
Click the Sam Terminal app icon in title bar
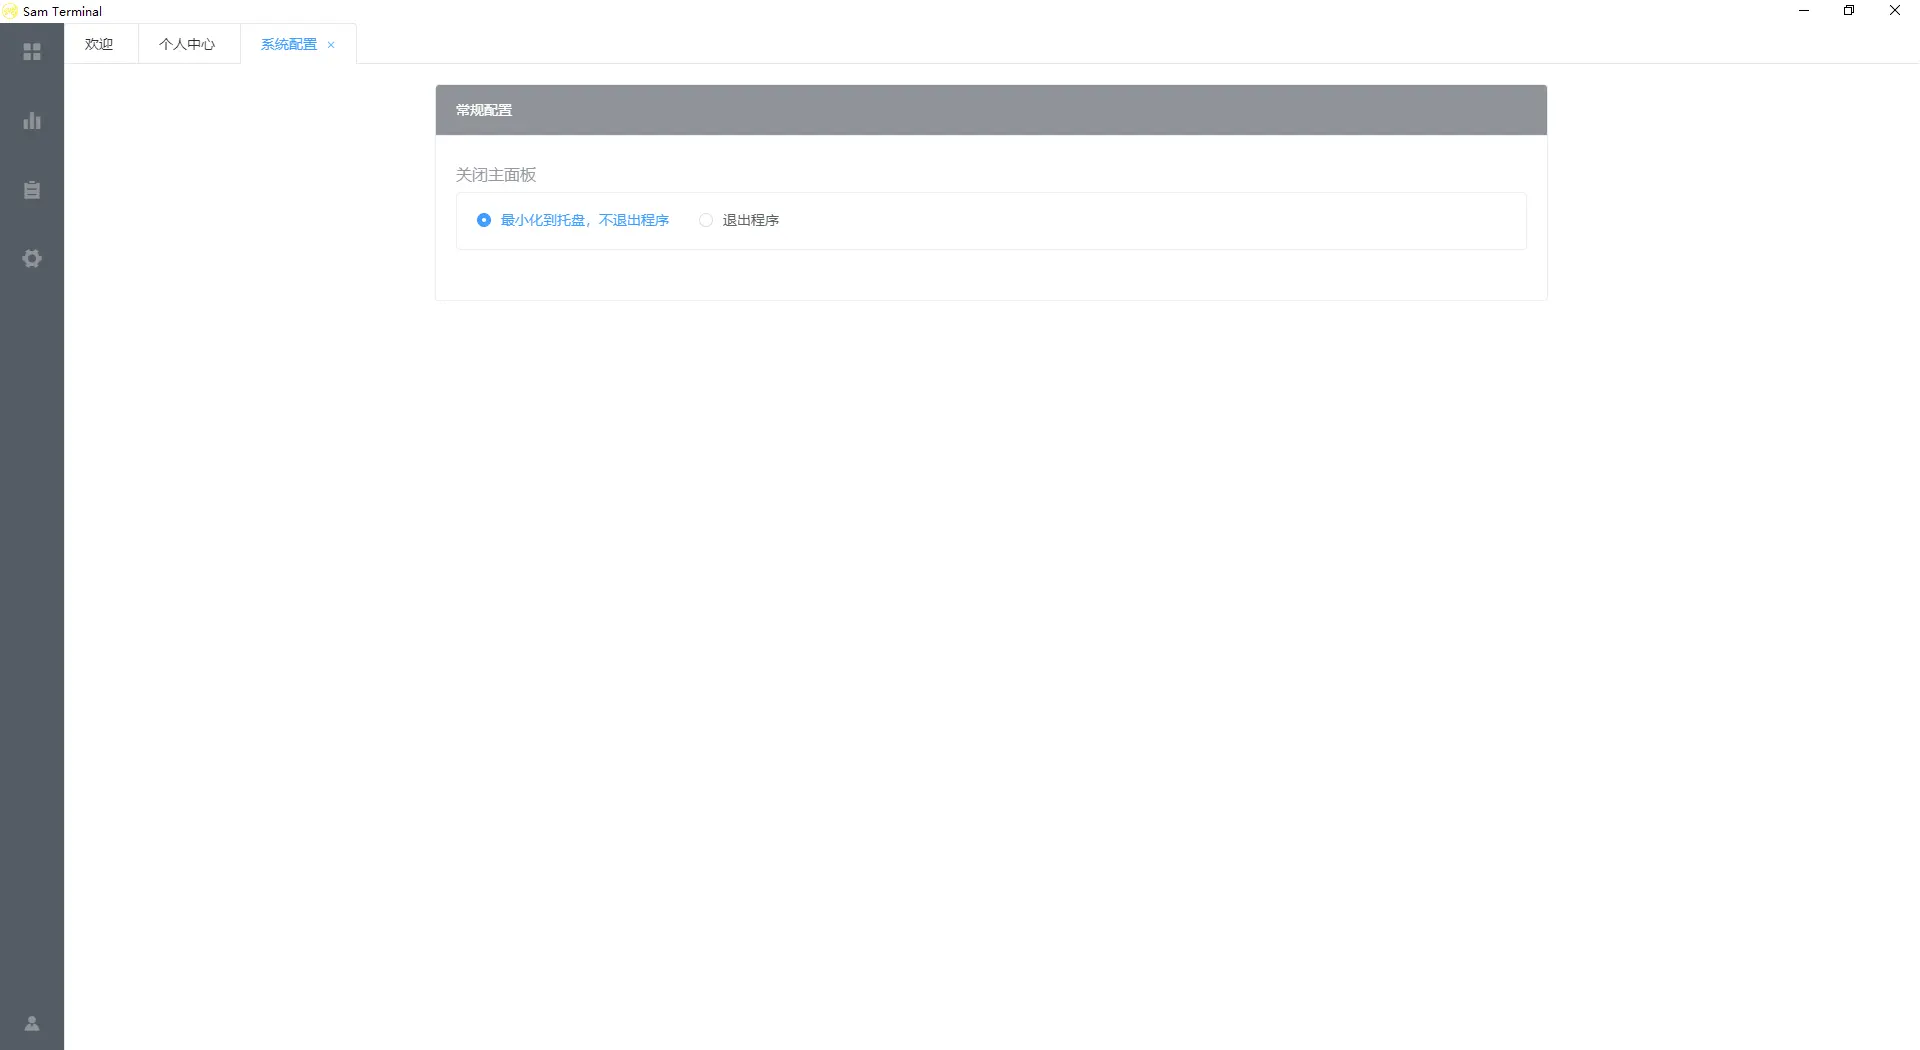point(10,11)
